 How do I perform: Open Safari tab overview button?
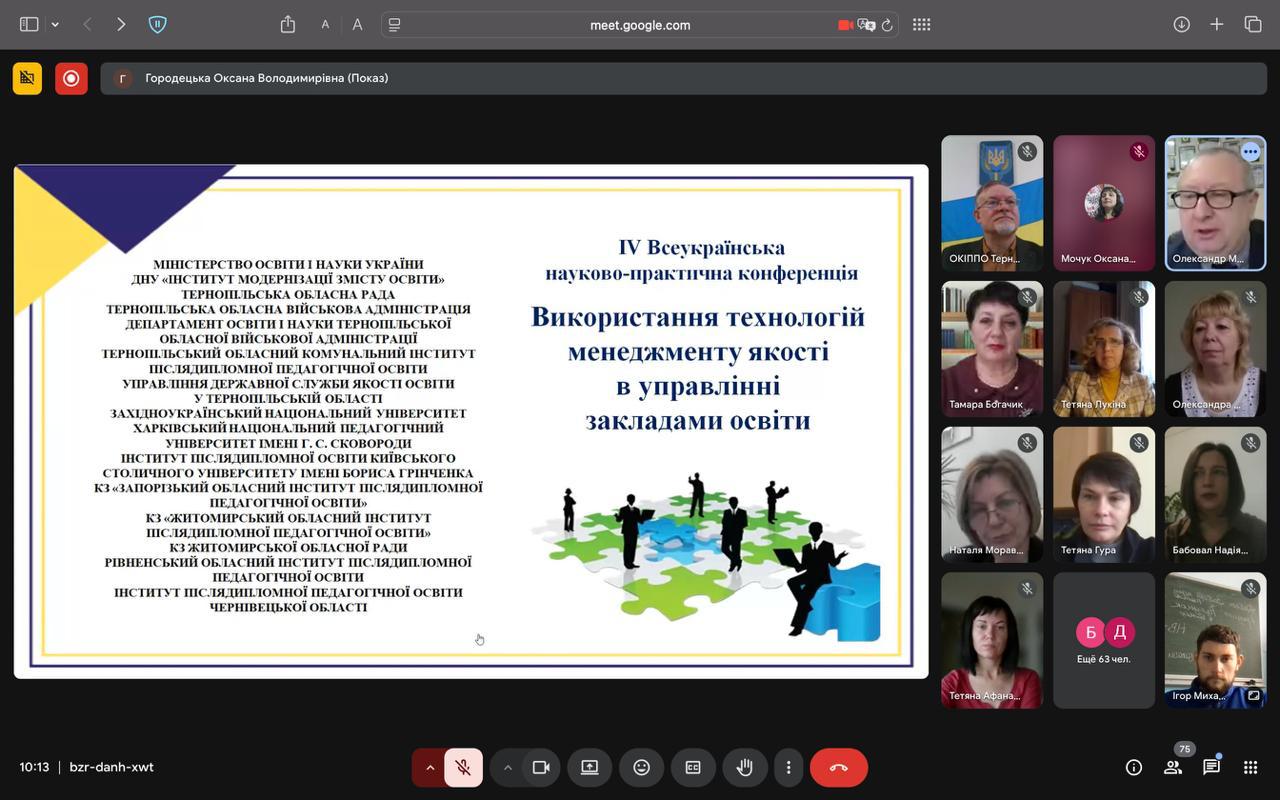point(1252,25)
